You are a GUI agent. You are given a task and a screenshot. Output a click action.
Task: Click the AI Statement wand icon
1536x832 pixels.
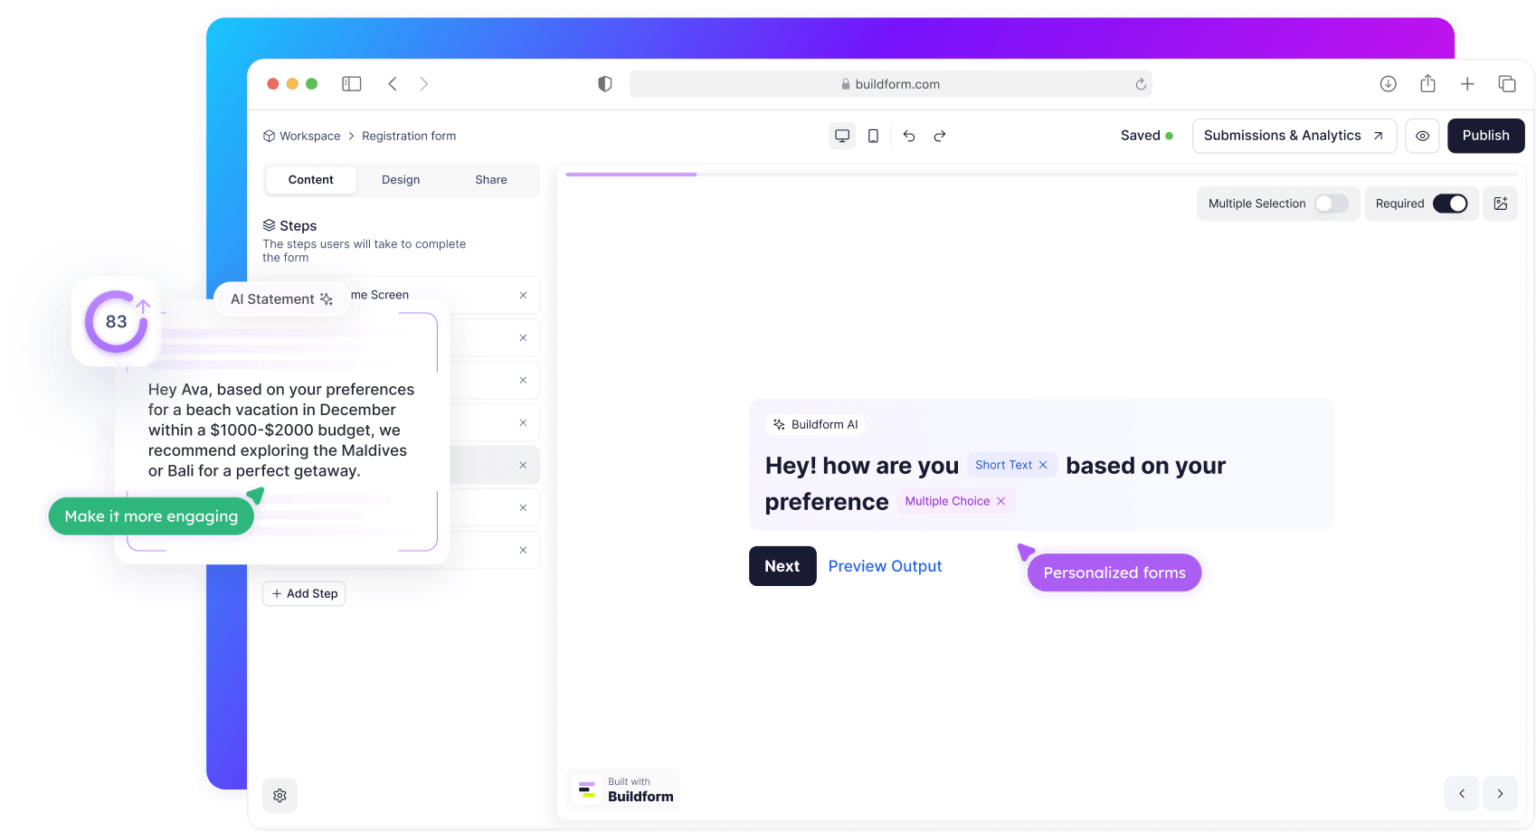click(327, 299)
